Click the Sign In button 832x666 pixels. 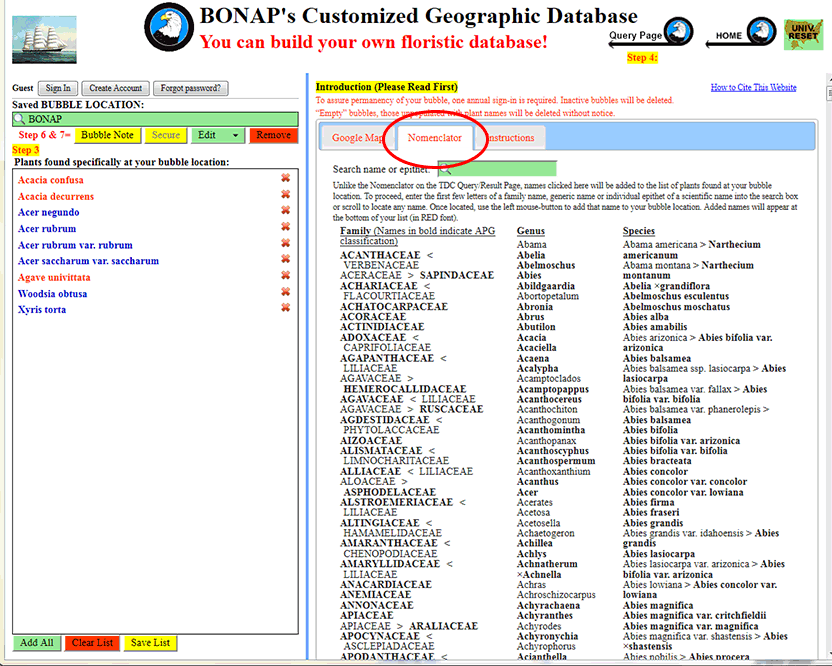58,88
